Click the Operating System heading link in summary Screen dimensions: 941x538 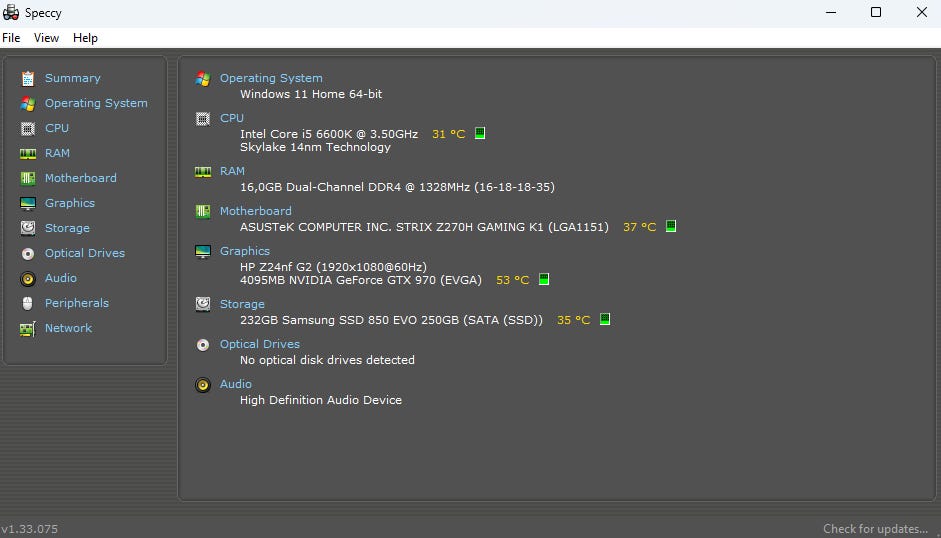tap(271, 78)
